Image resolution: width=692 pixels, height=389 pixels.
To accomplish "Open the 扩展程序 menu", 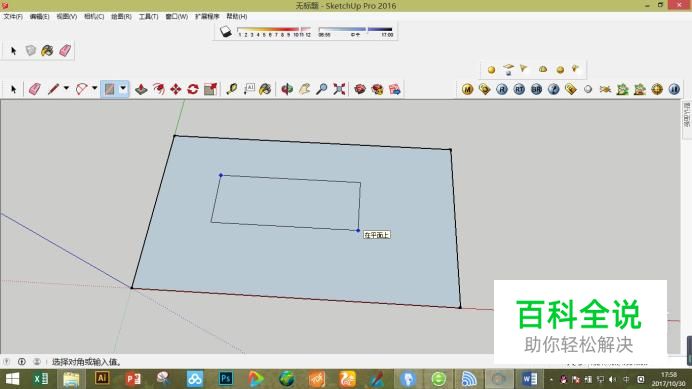I will coord(207,16).
